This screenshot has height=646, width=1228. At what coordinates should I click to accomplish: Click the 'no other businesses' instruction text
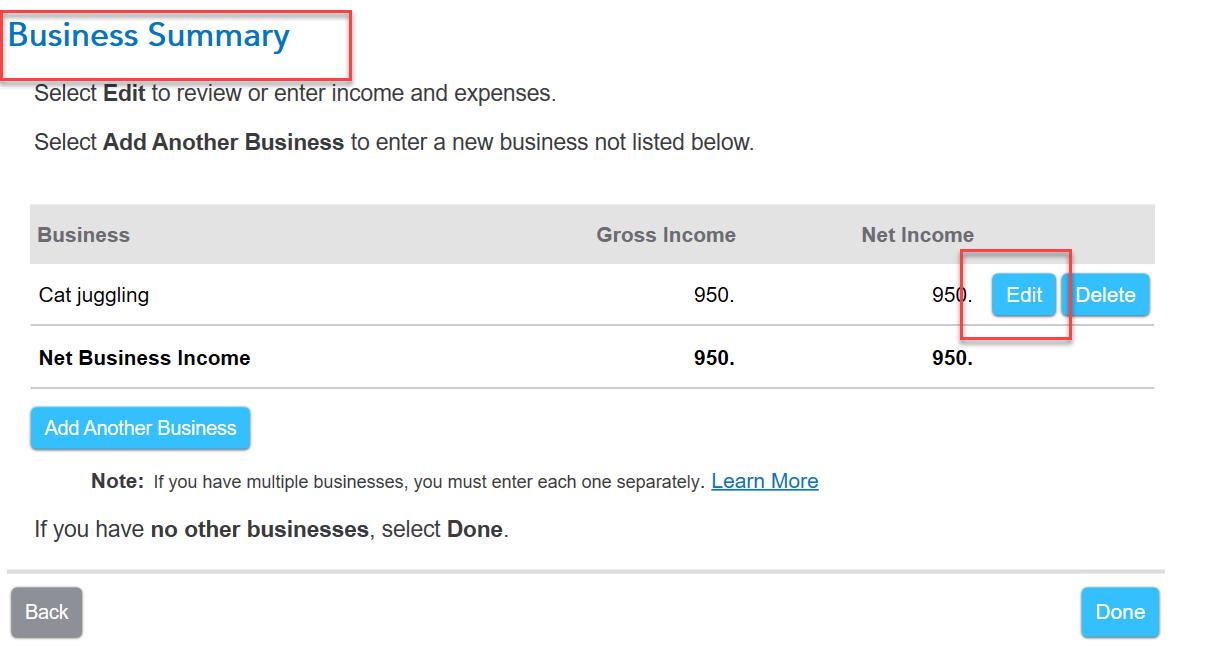coord(271,529)
